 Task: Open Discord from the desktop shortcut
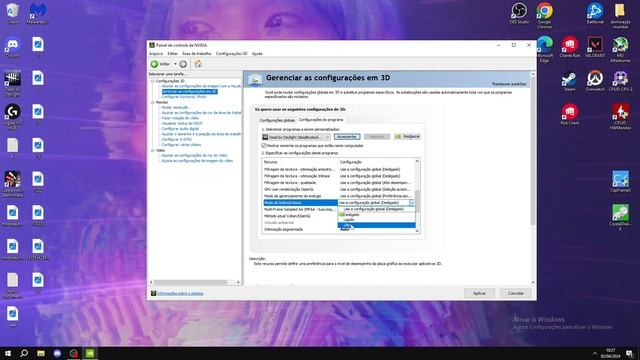click(x=13, y=46)
